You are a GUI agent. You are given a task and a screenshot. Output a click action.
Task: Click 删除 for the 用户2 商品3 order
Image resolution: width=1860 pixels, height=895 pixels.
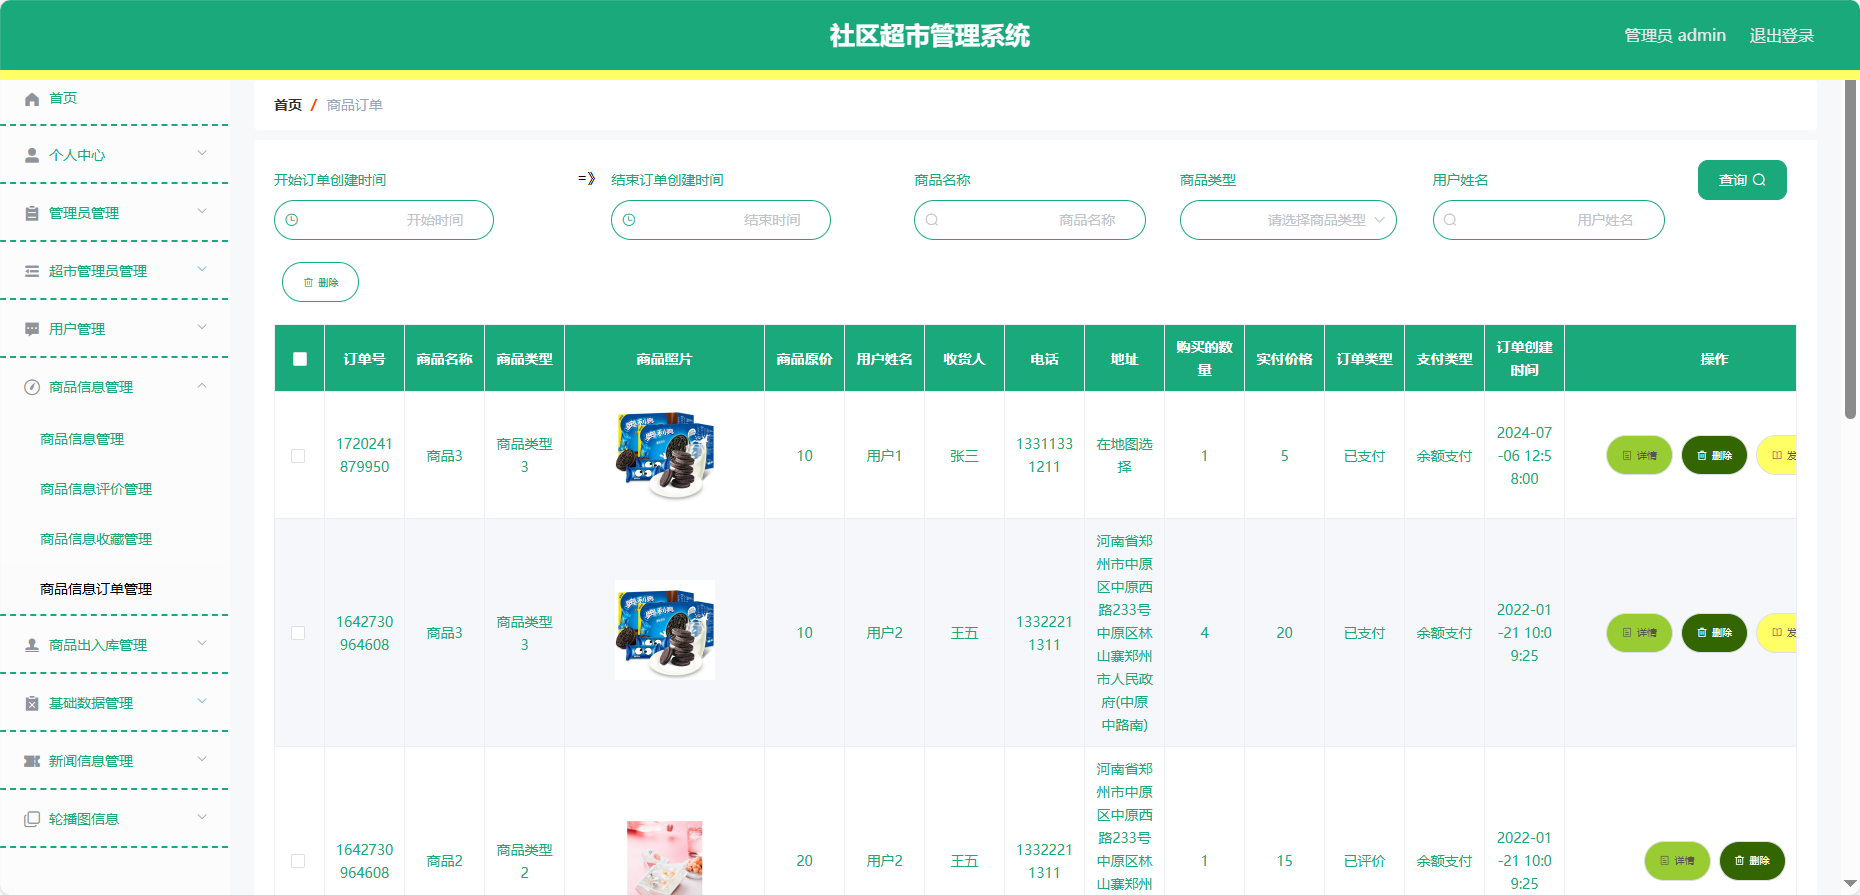(1714, 633)
